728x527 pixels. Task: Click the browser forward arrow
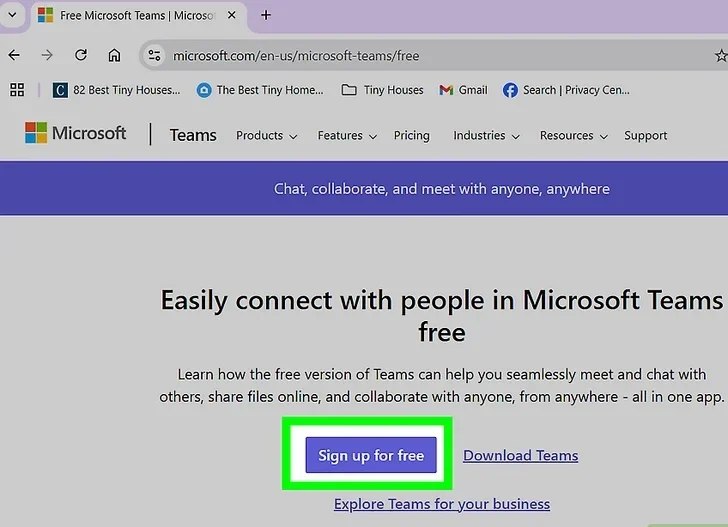pyautogui.click(x=47, y=55)
